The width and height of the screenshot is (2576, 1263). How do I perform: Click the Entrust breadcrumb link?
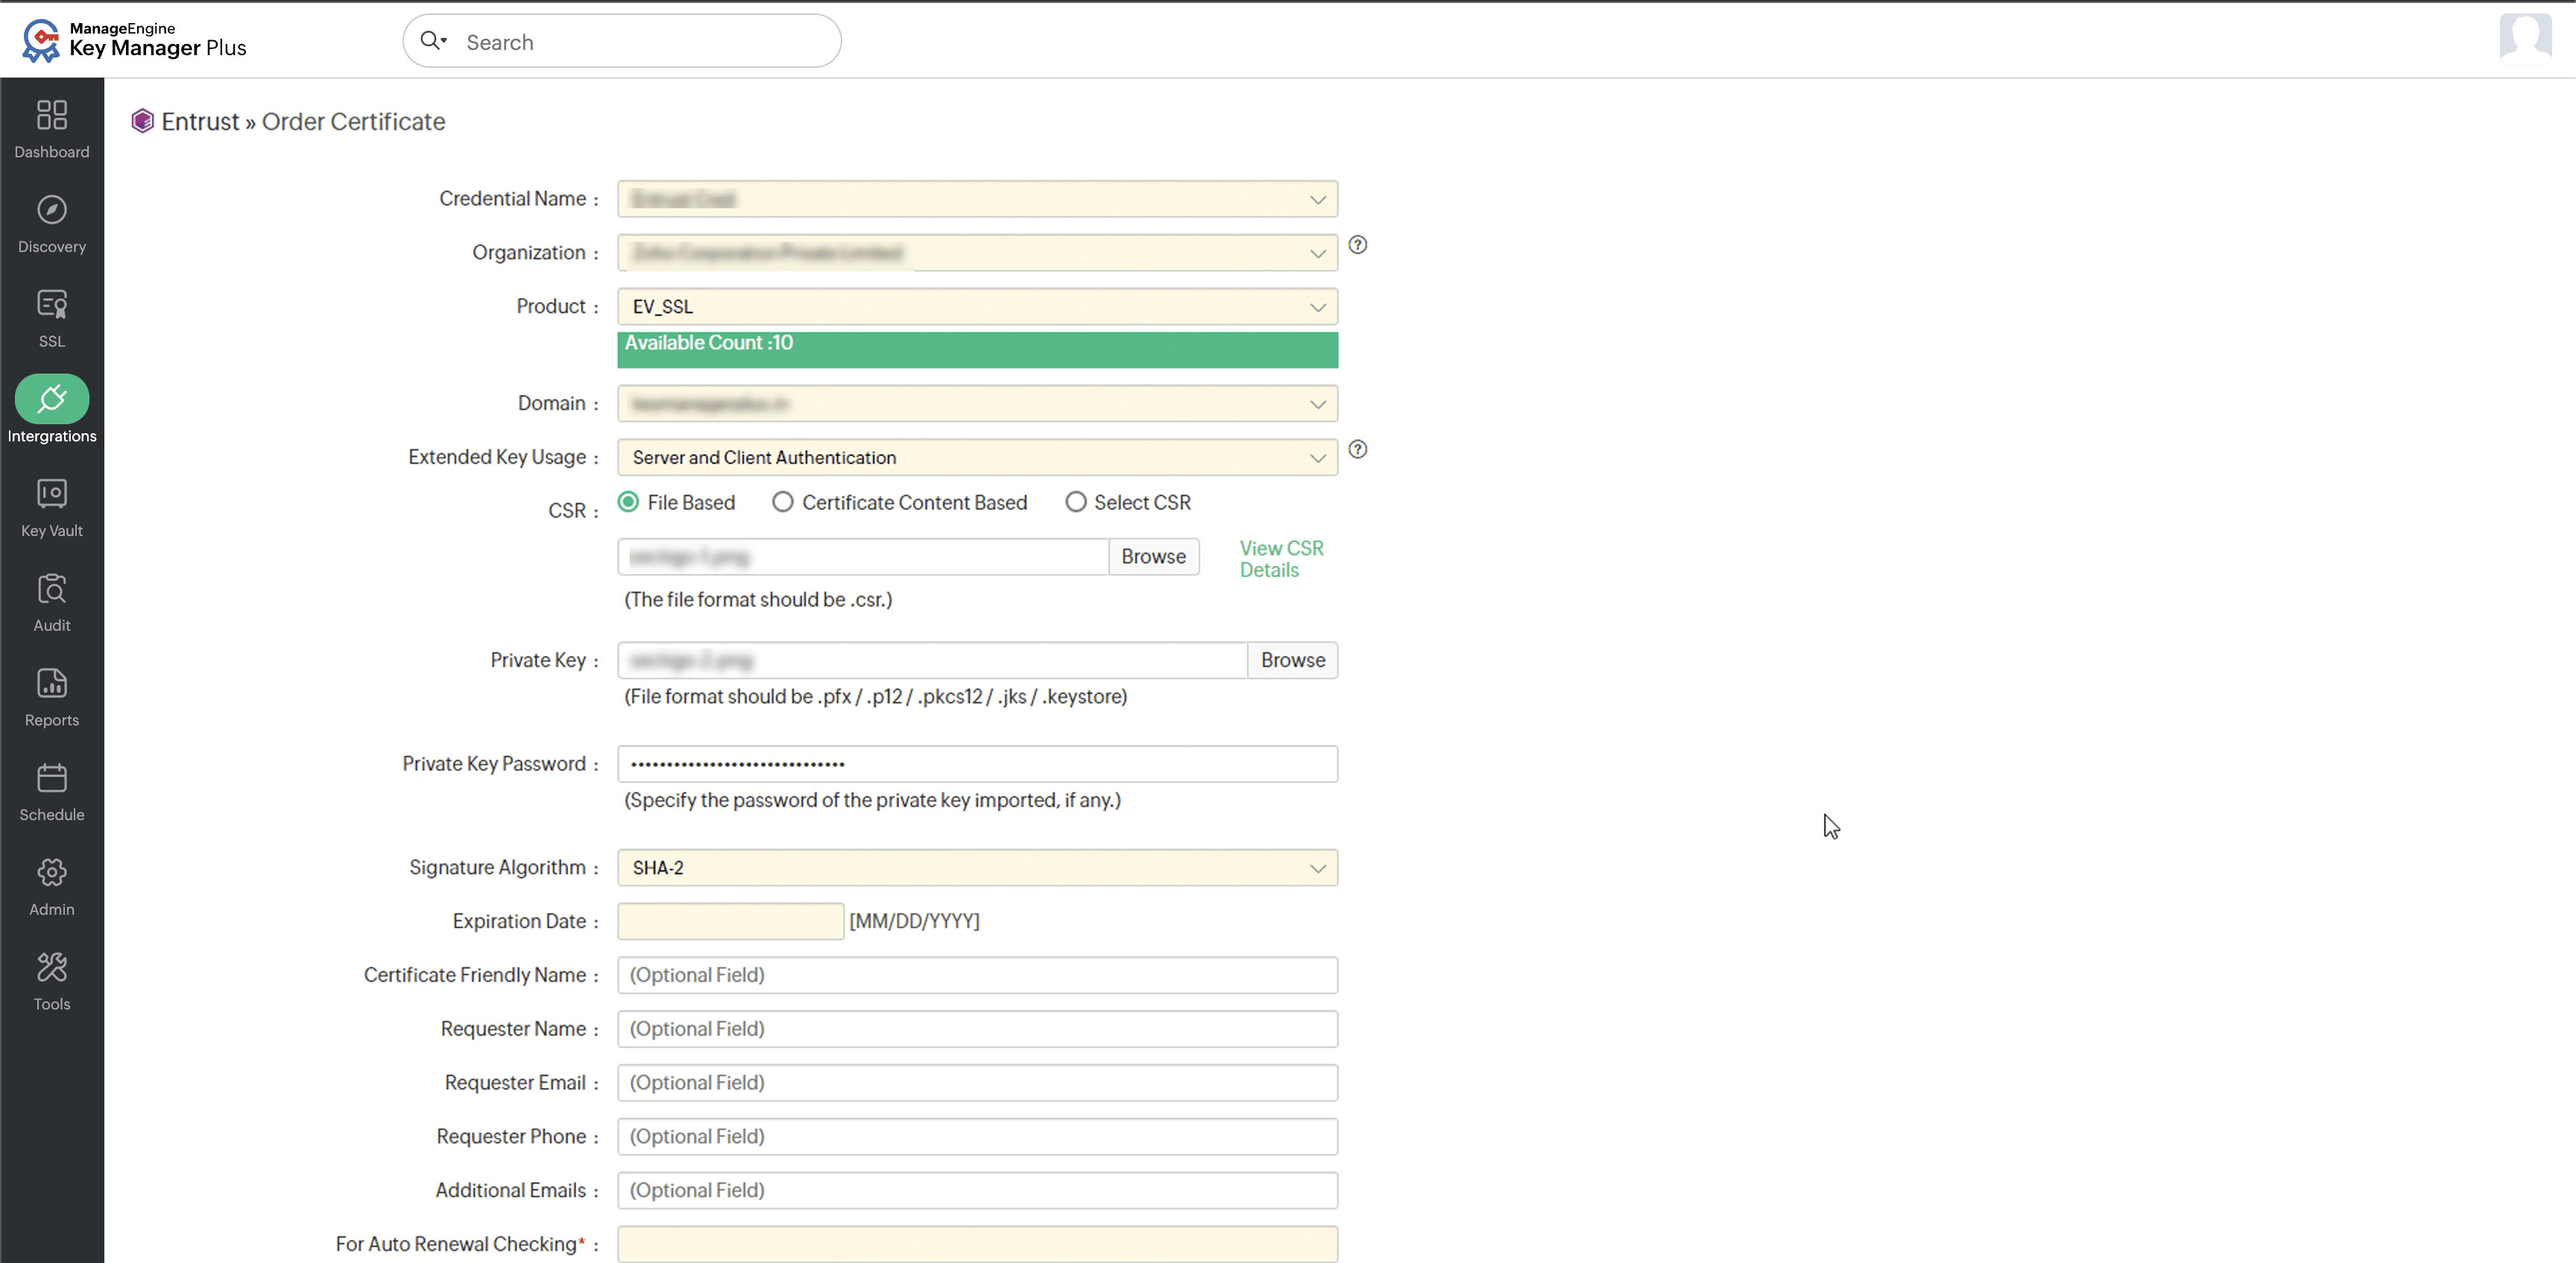[200, 121]
